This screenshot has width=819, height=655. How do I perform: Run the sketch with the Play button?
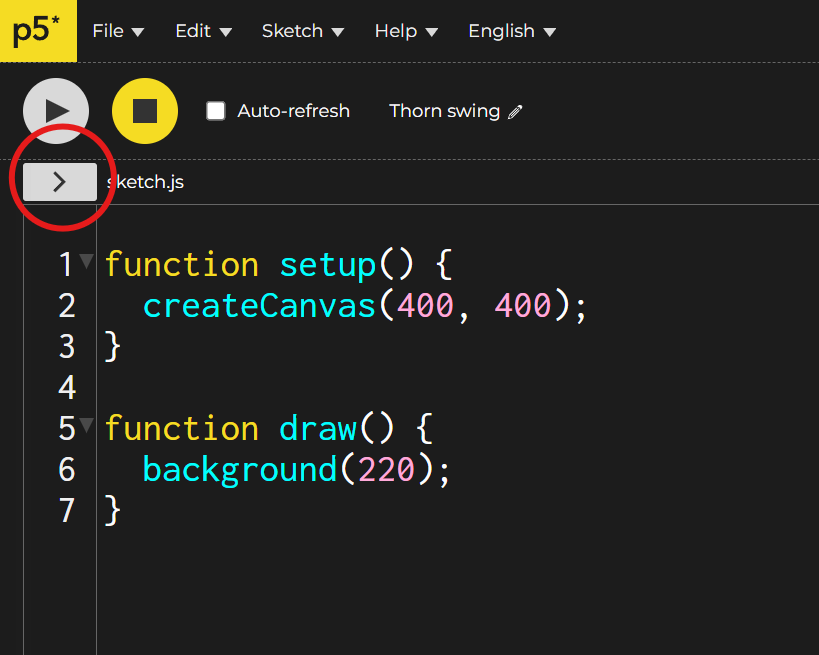56,111
